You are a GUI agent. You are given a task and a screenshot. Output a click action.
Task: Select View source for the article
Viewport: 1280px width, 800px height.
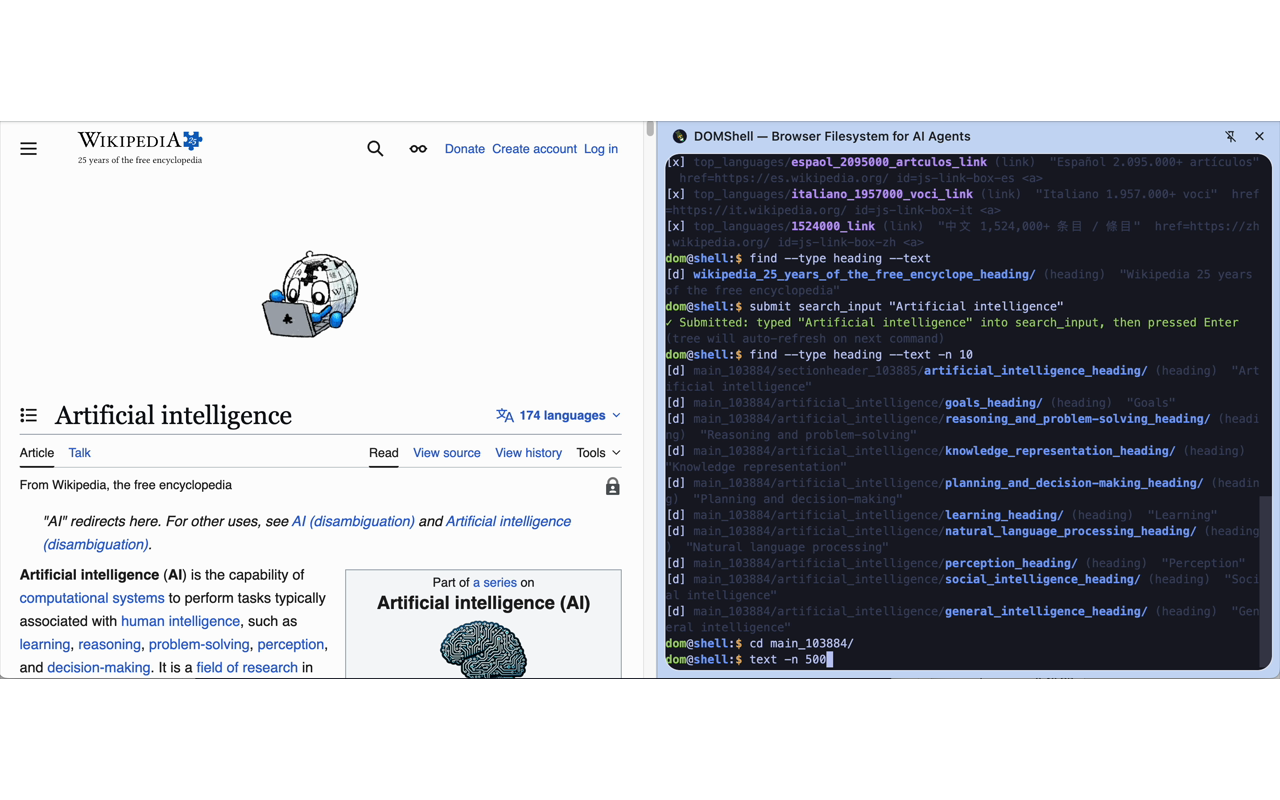[x=446, y=452]
